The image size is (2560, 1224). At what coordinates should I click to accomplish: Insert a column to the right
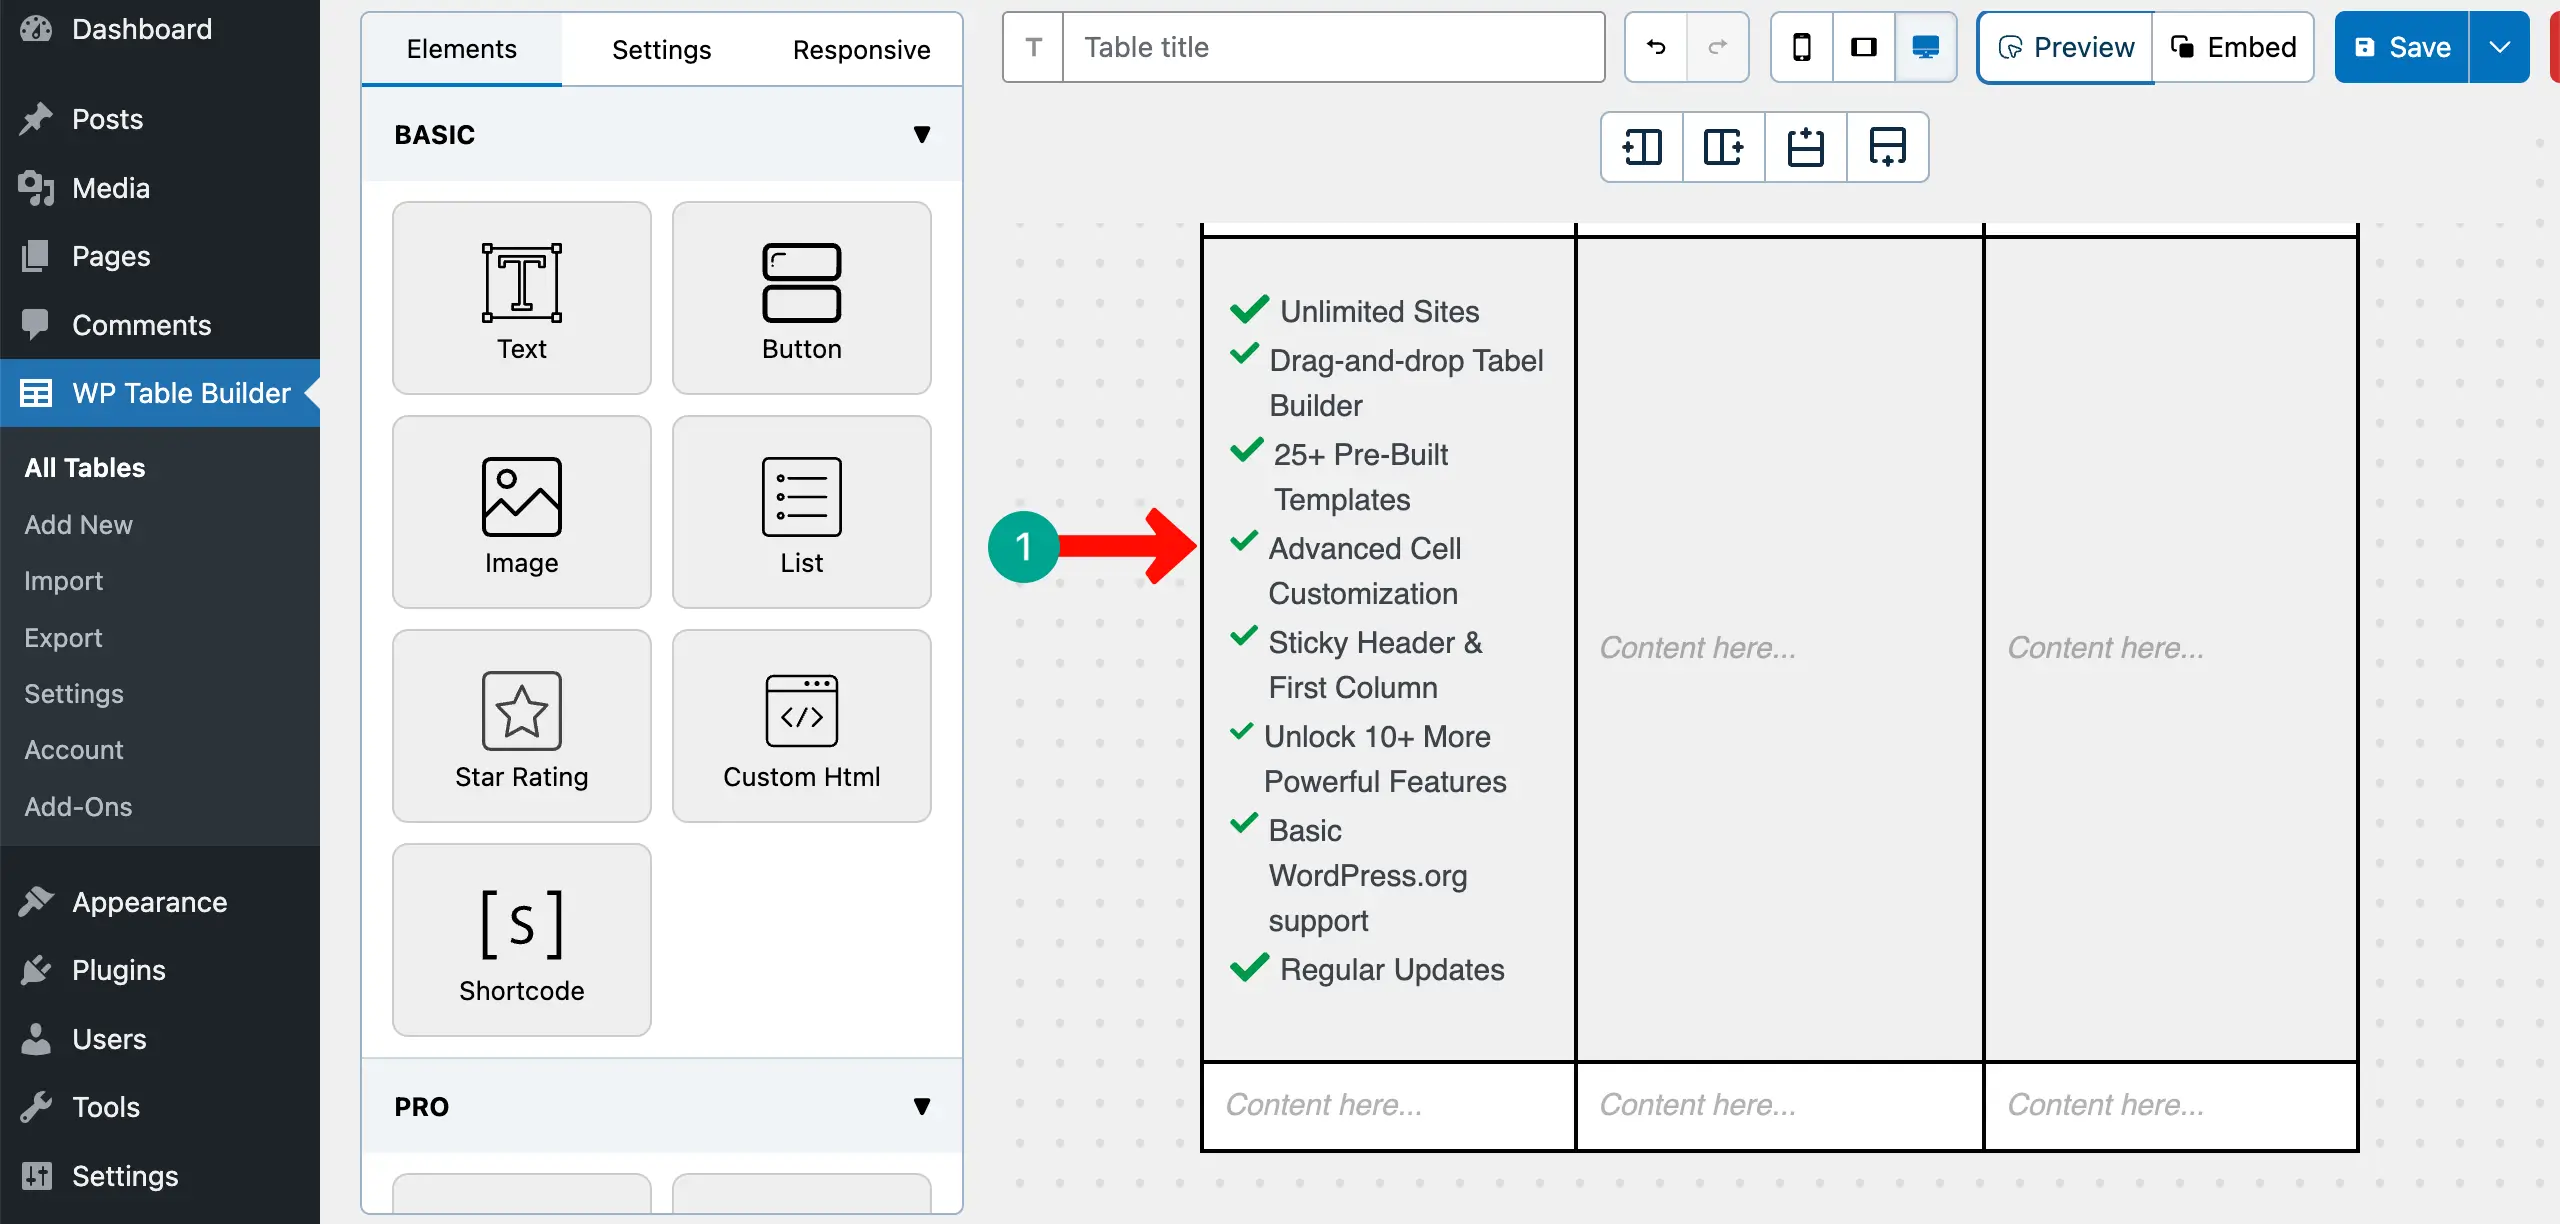[1723, 147]
